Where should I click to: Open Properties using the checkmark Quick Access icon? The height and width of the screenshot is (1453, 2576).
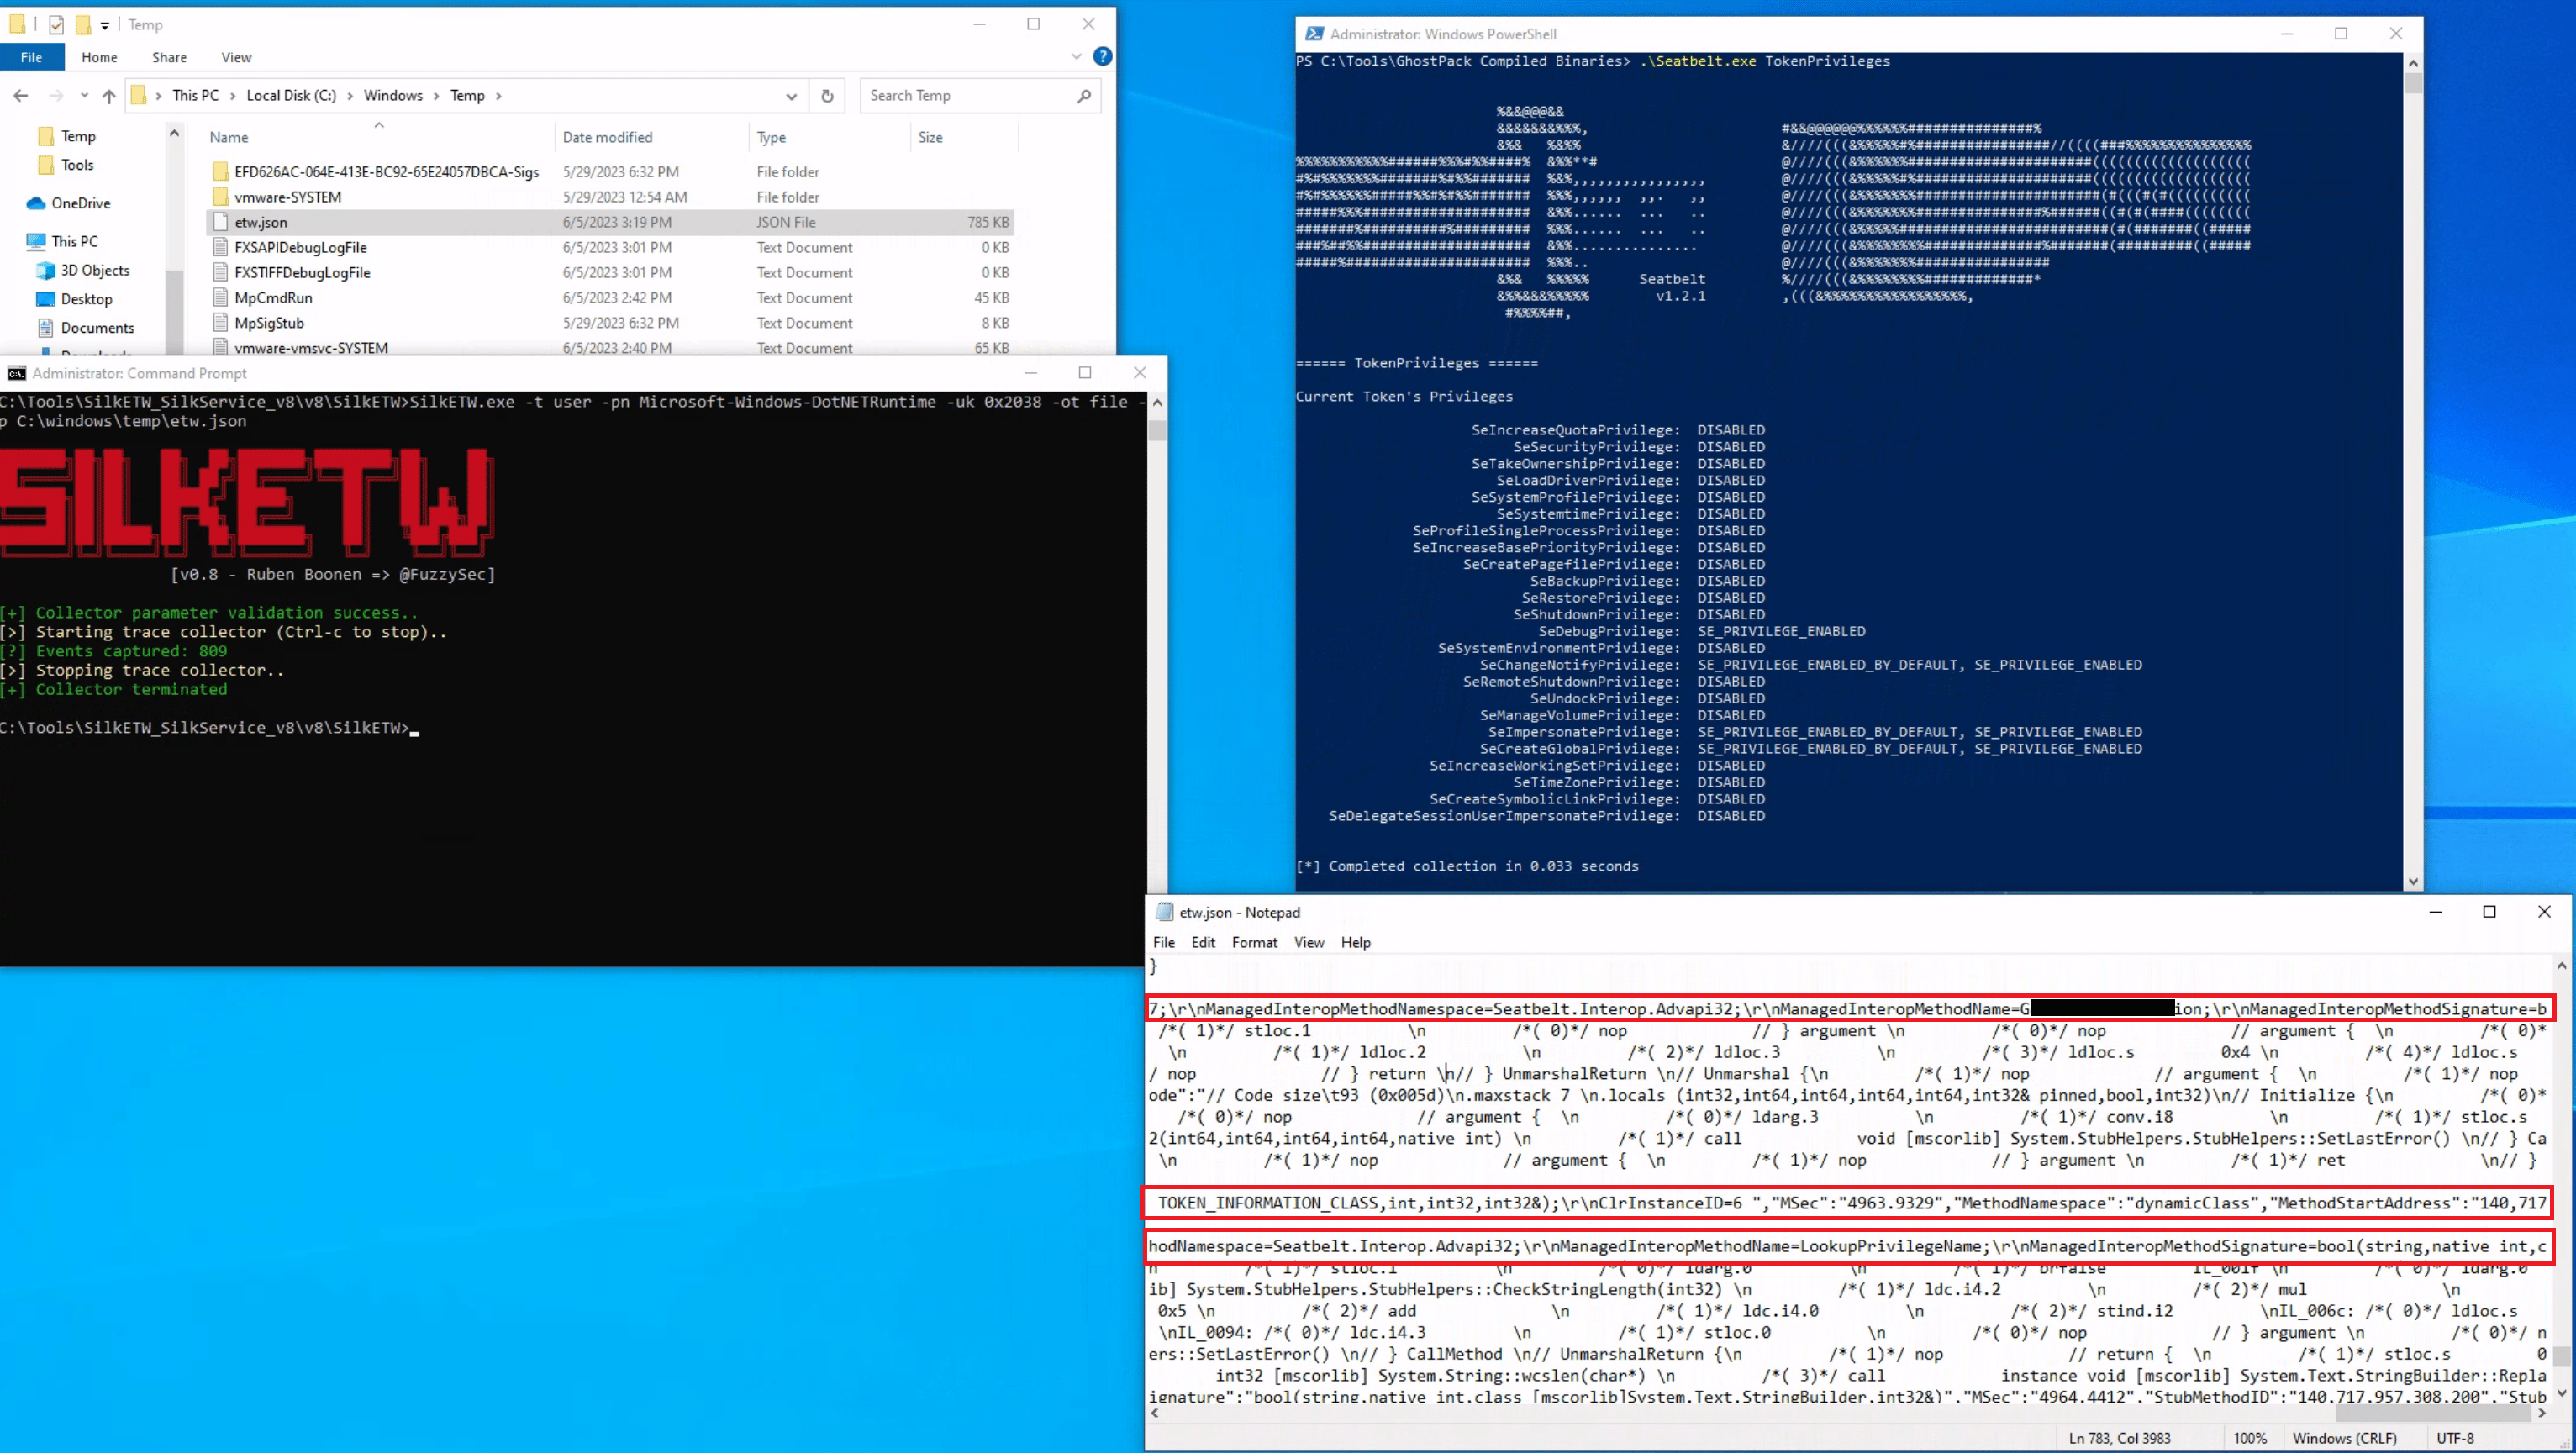[x=57, y=25]
